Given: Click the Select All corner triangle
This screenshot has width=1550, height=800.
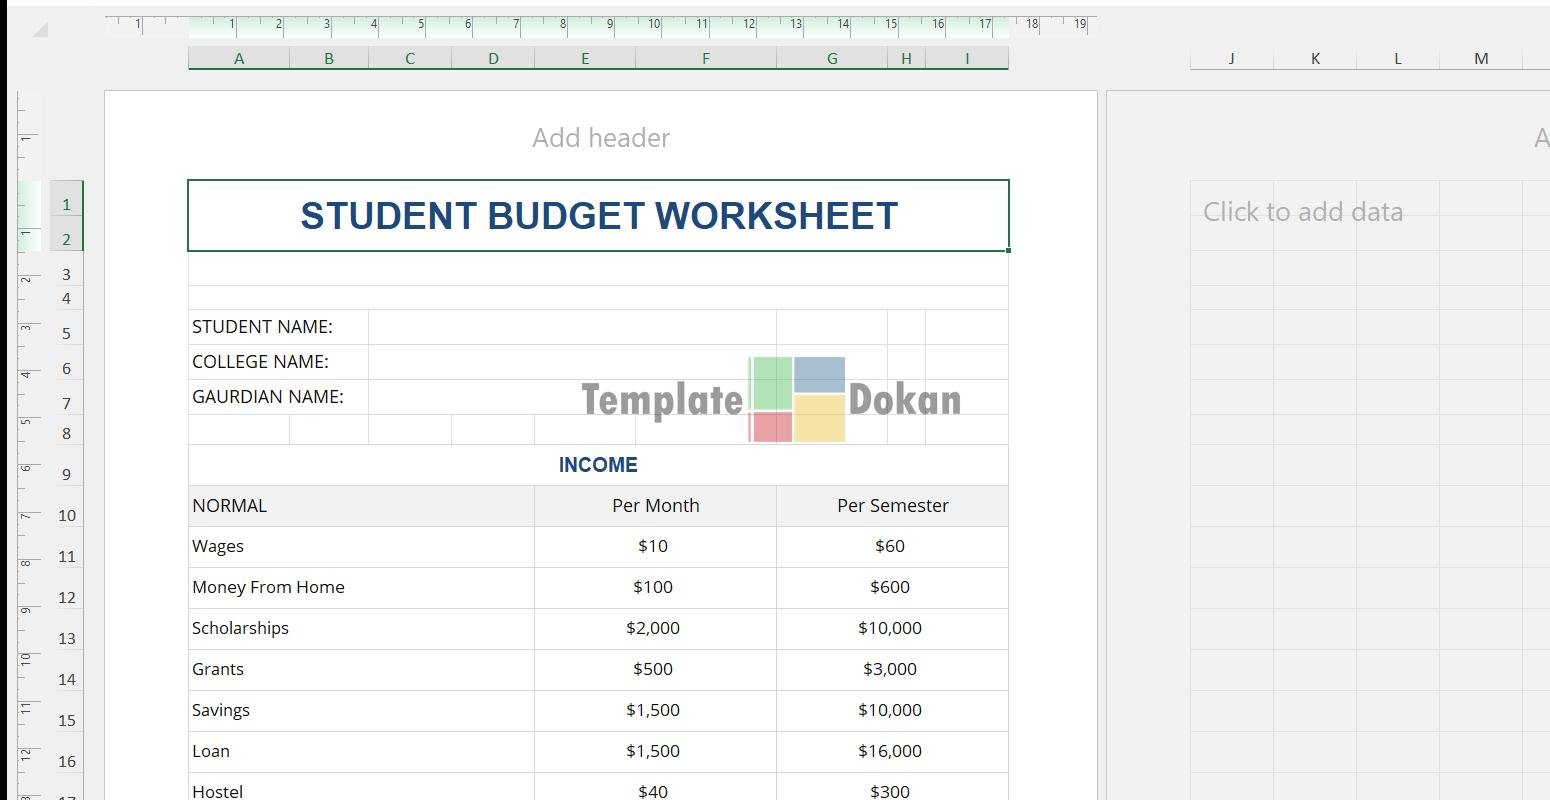Looking at the screenshot, I should (40, 30).
